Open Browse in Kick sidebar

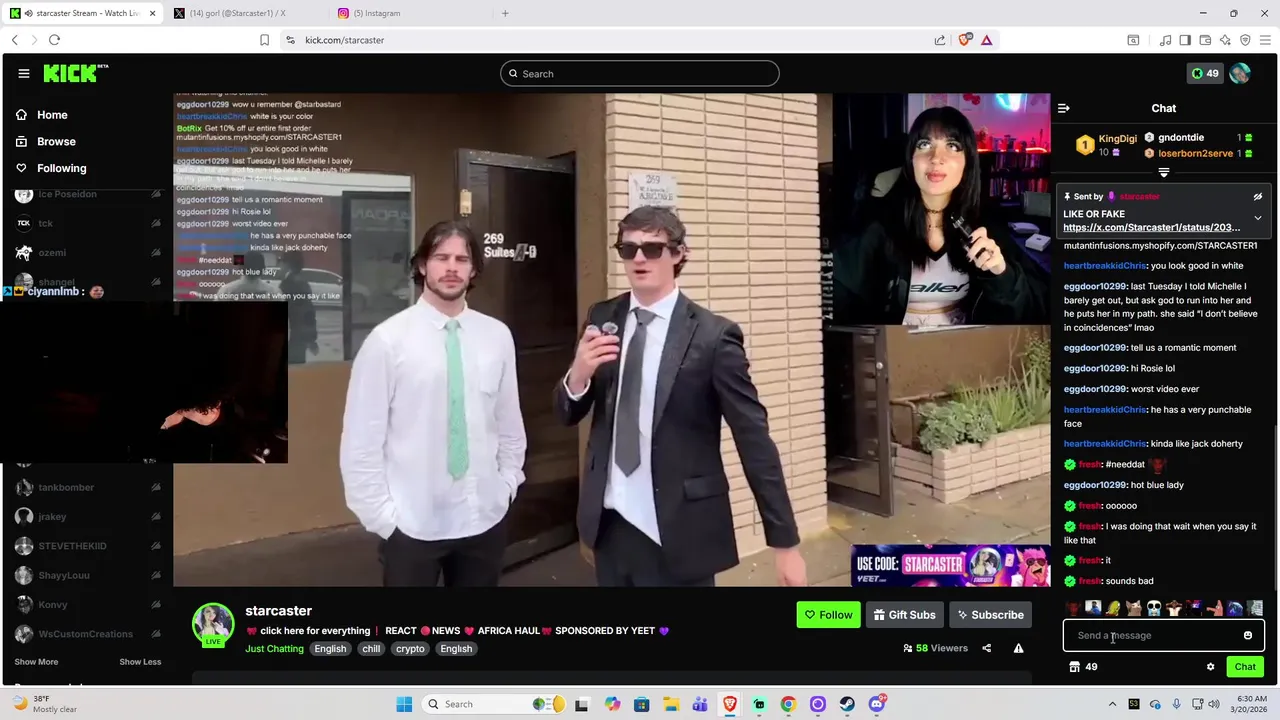tap(56, 142)
